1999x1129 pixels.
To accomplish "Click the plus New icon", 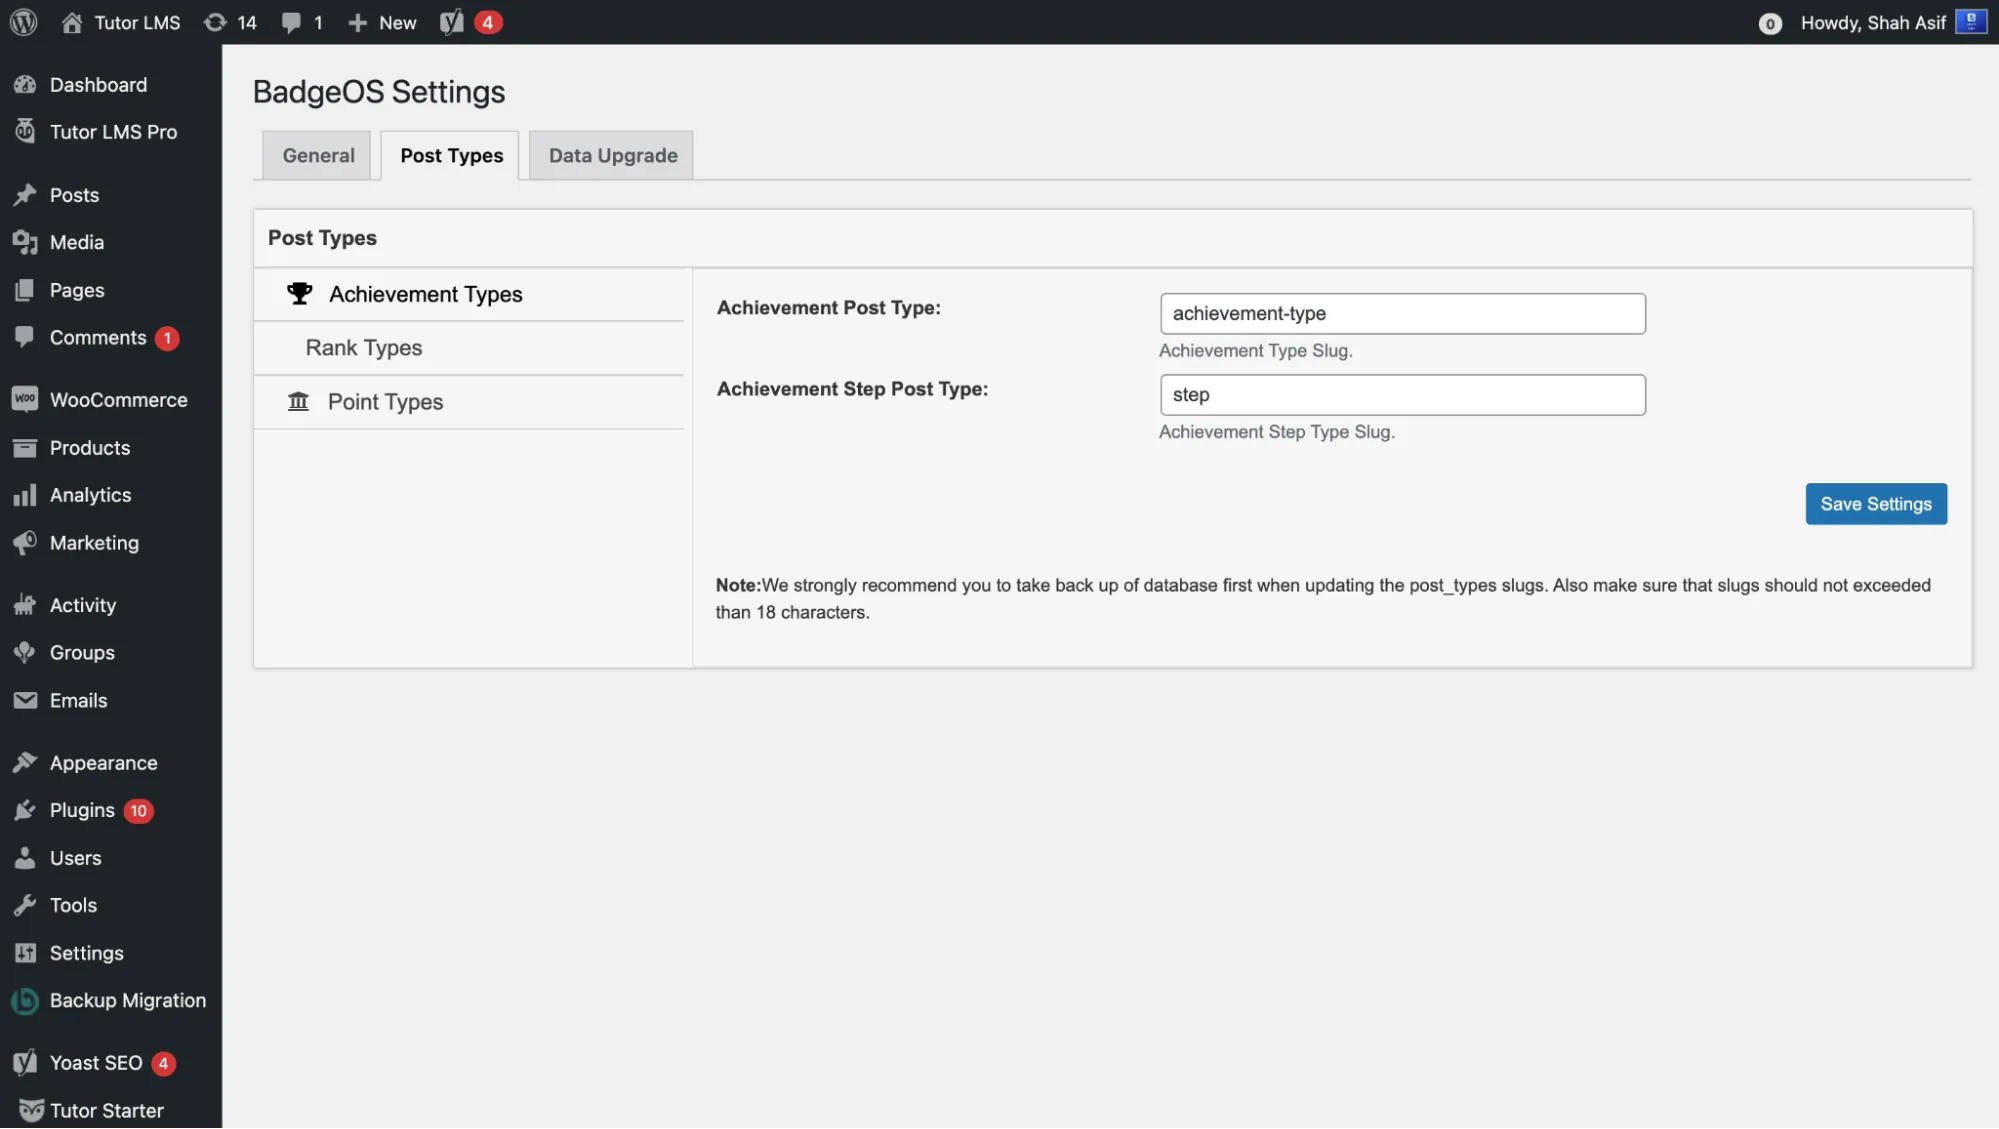I will coord(357,22).
